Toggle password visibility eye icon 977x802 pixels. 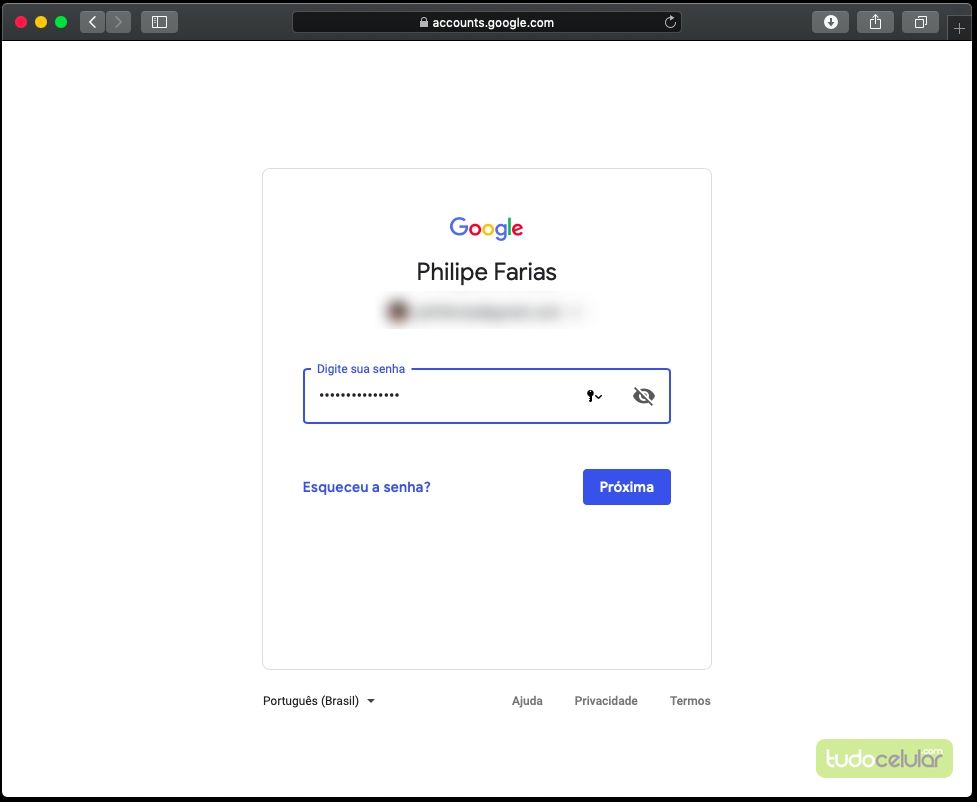tap(644, 396)
